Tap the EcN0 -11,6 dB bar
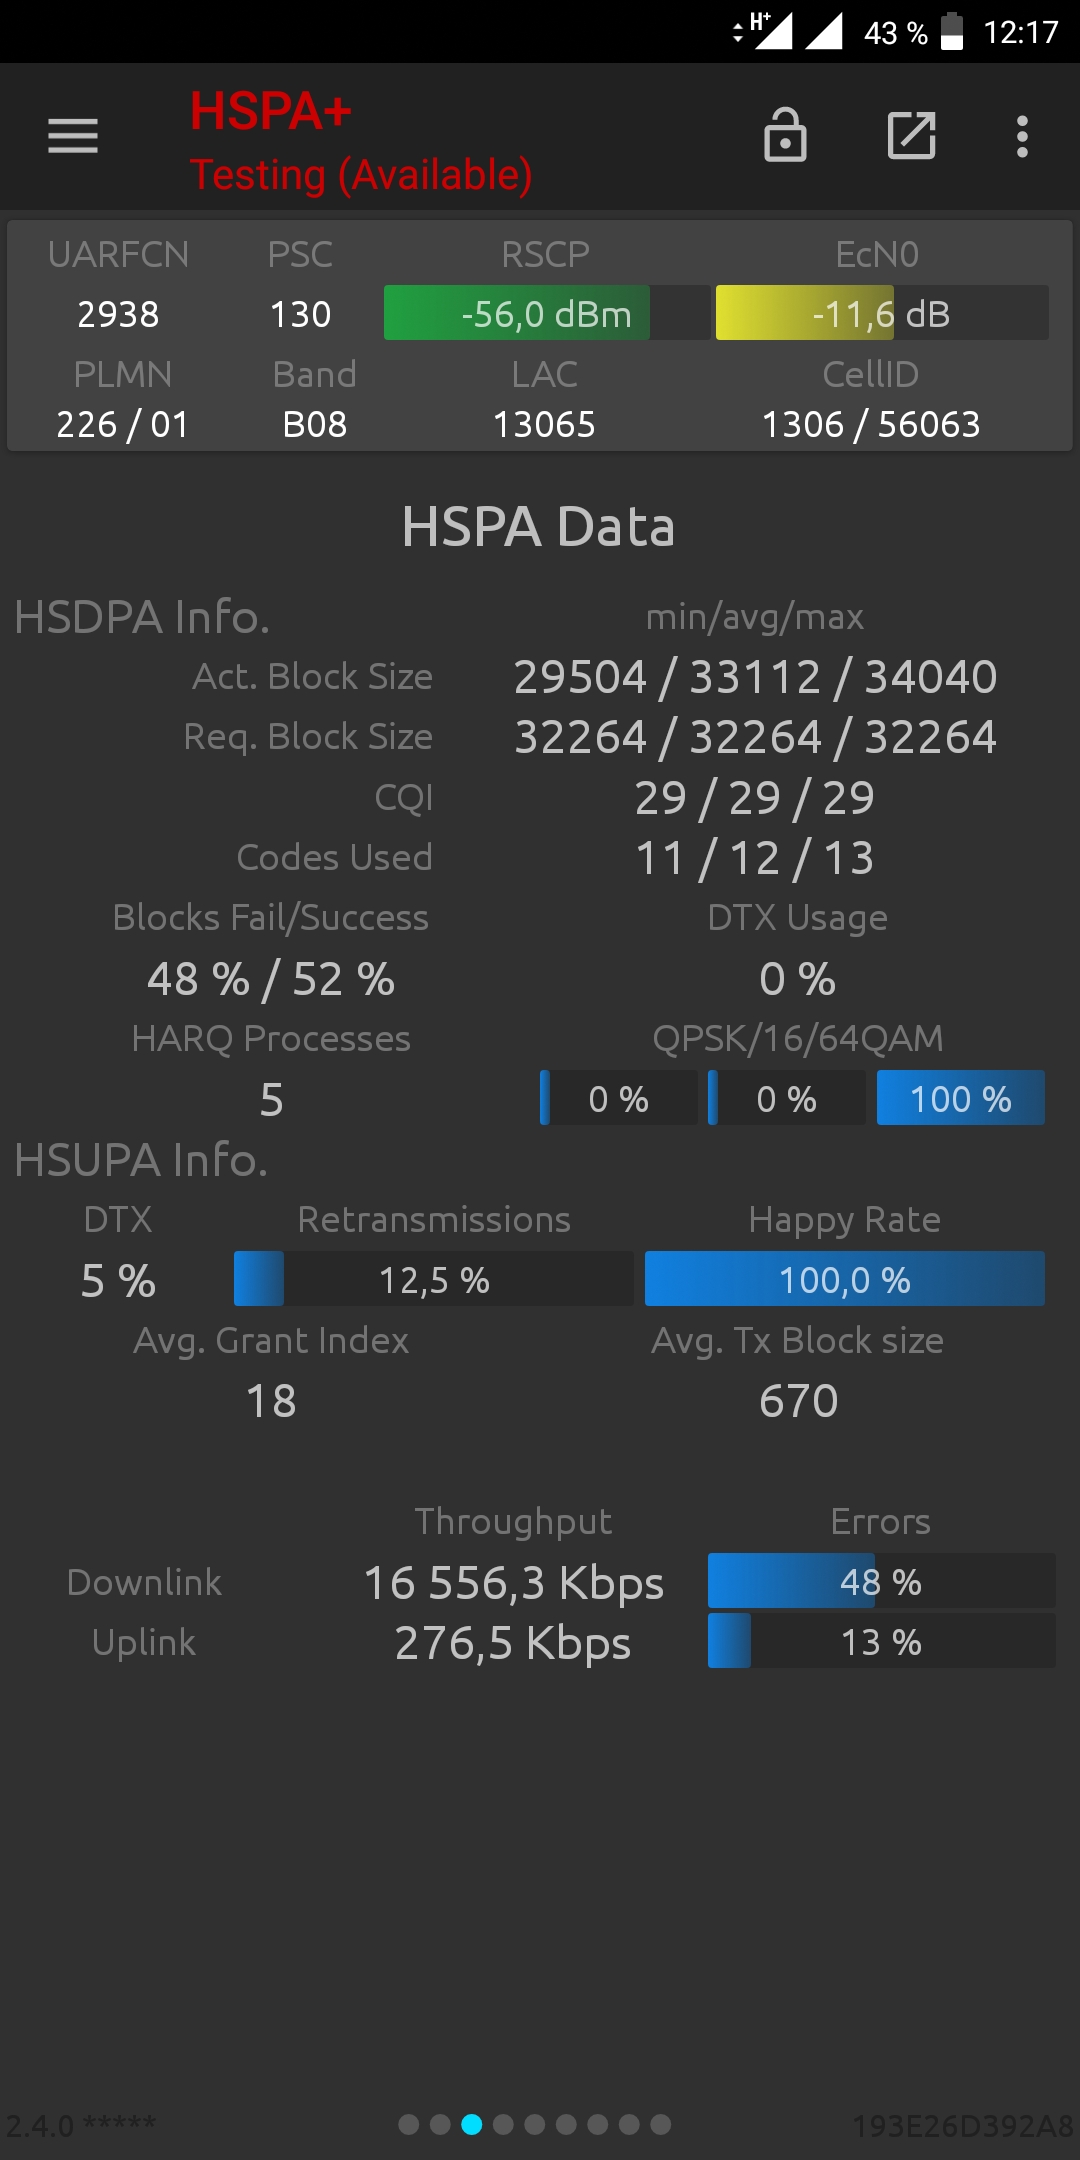 click(882, 313)
